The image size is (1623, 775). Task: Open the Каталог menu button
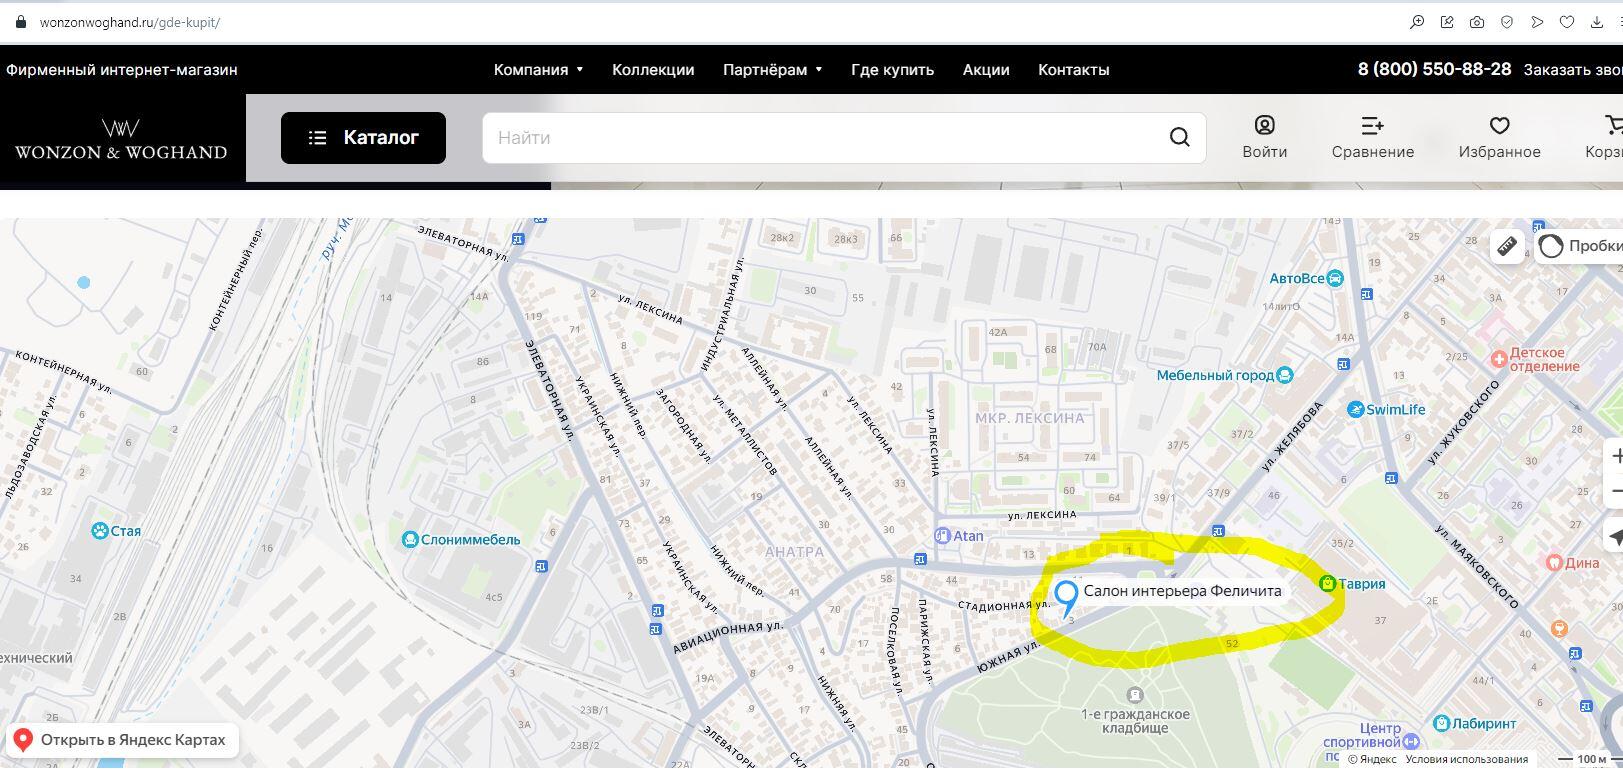point(363,138)
